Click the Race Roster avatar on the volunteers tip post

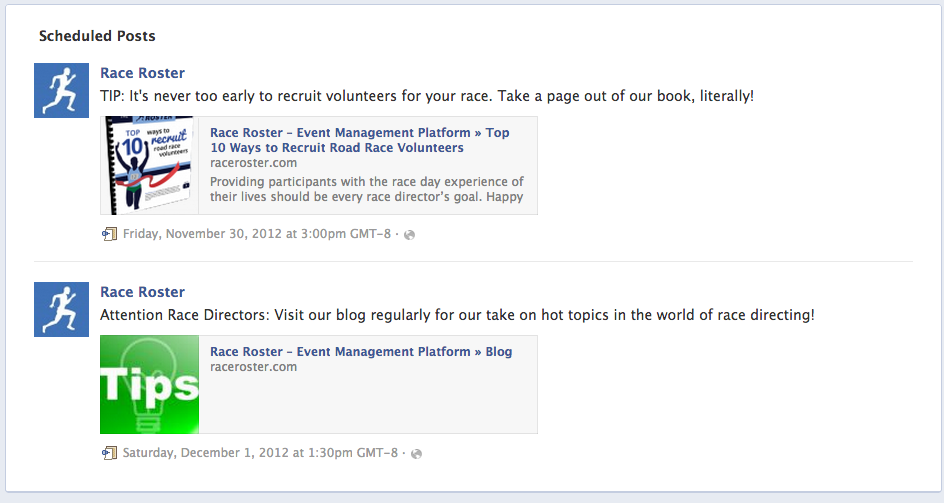[x=62, y=90]
